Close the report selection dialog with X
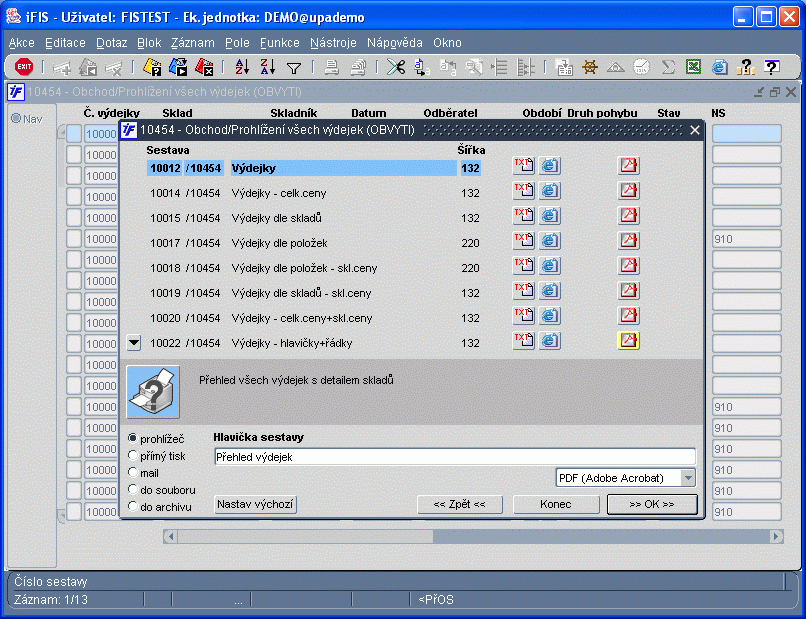Viewport: 806px width, 619px height. click(695, 130)
